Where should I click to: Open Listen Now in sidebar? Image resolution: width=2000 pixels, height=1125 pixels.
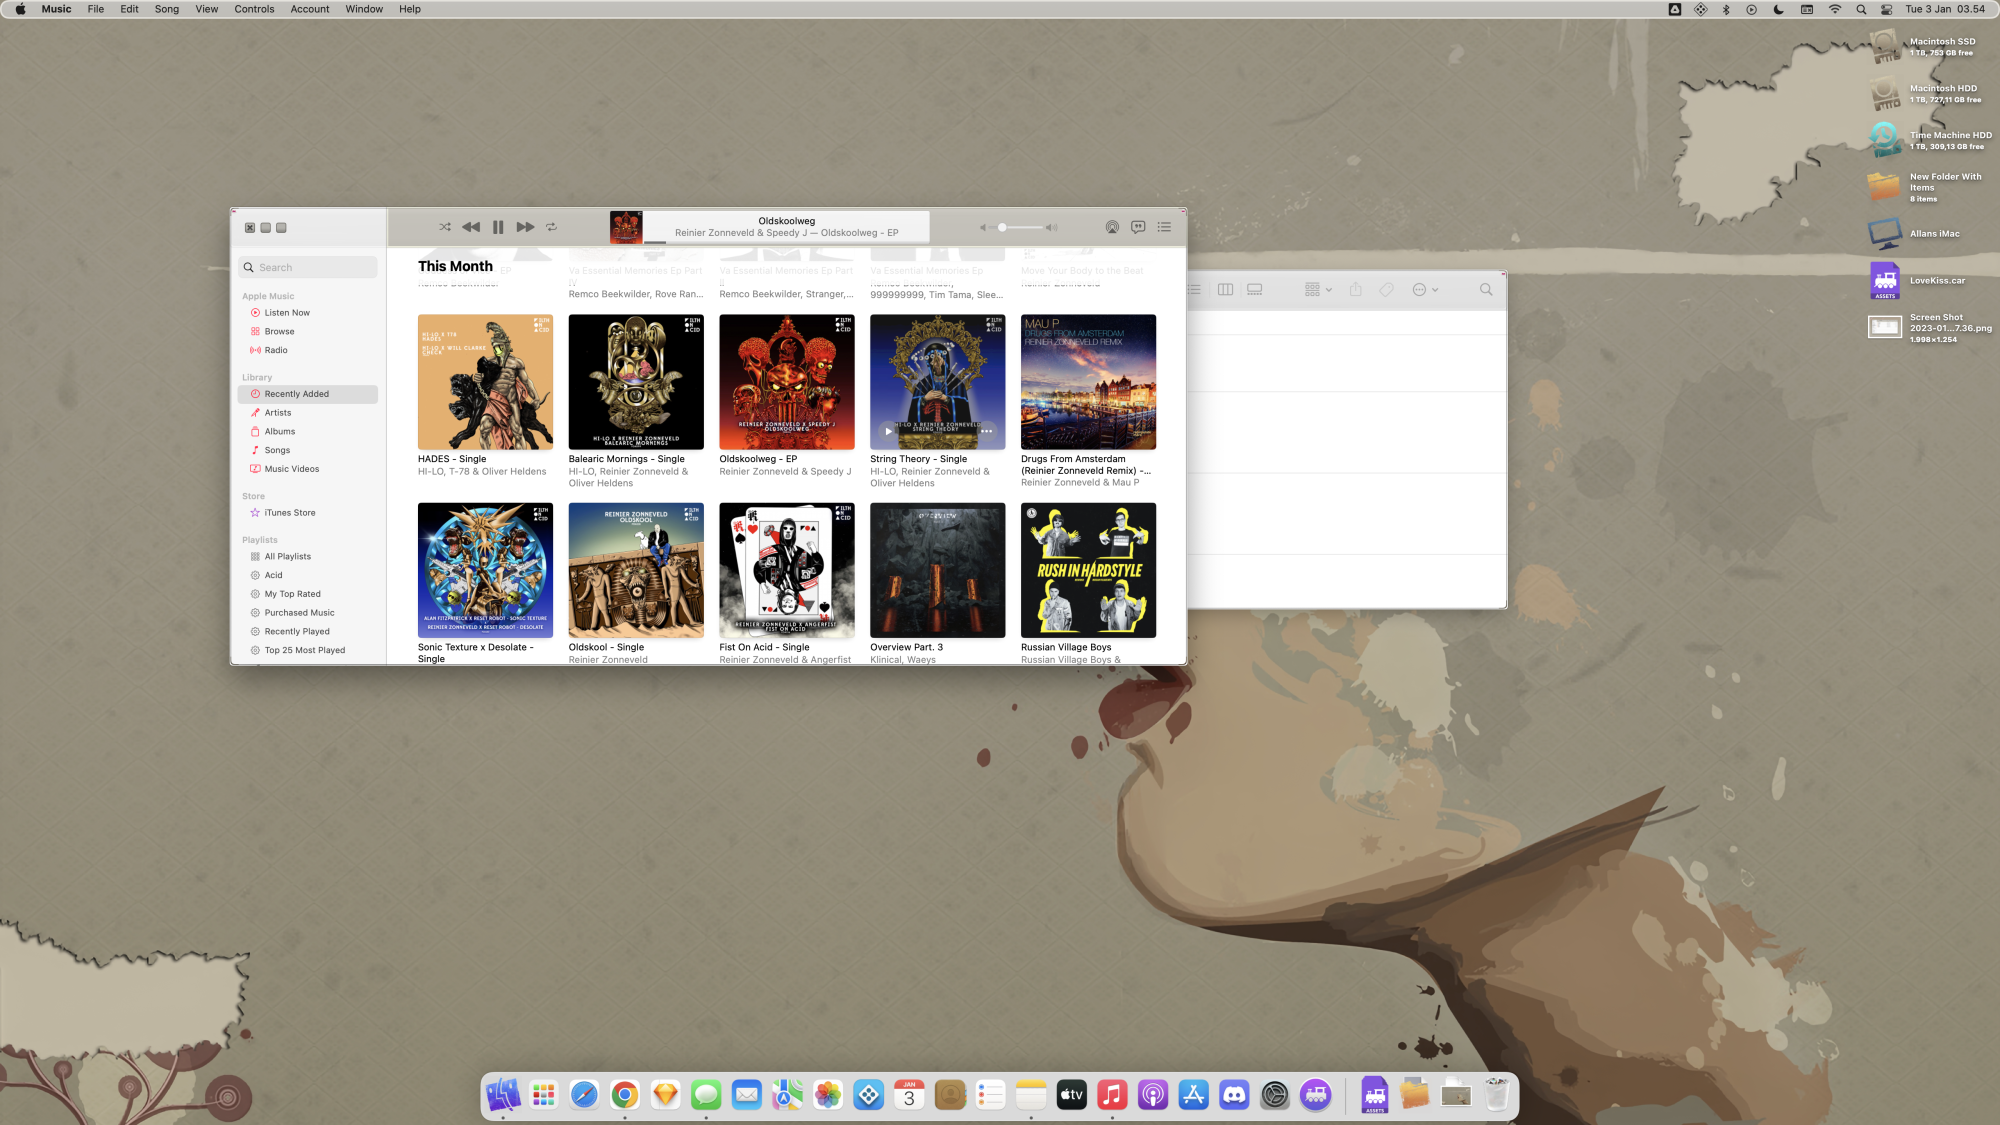(x=287, y=313)
